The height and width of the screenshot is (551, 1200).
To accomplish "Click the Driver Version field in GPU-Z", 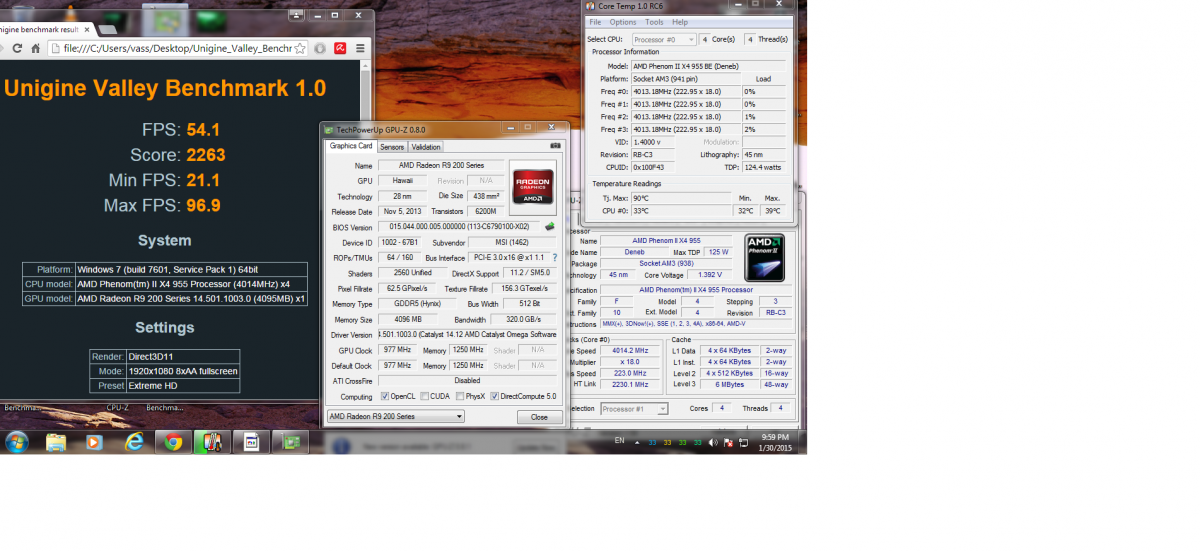I will [x=468, y=335].
